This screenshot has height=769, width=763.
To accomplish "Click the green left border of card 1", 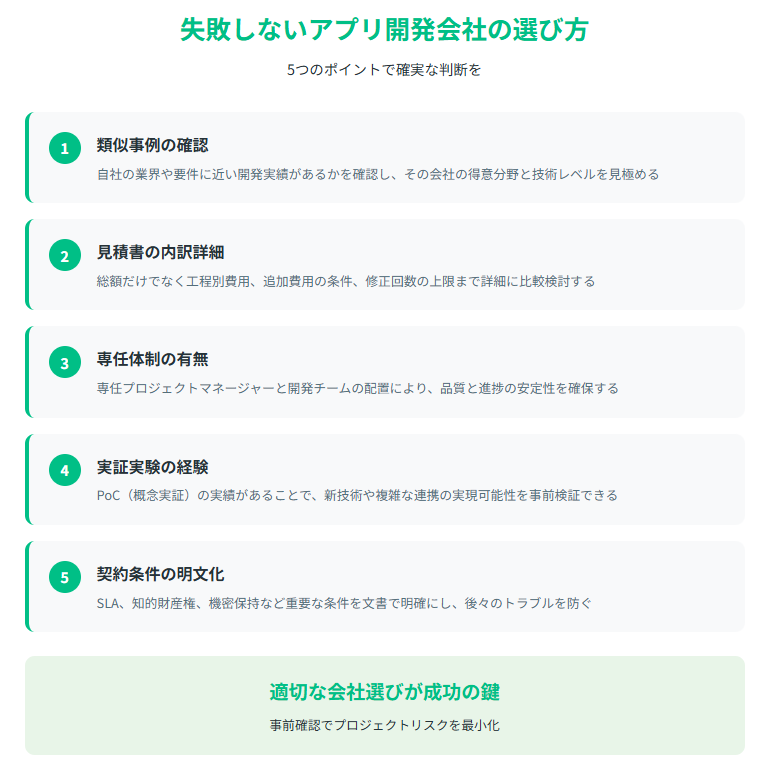I will tap(27, 157).
